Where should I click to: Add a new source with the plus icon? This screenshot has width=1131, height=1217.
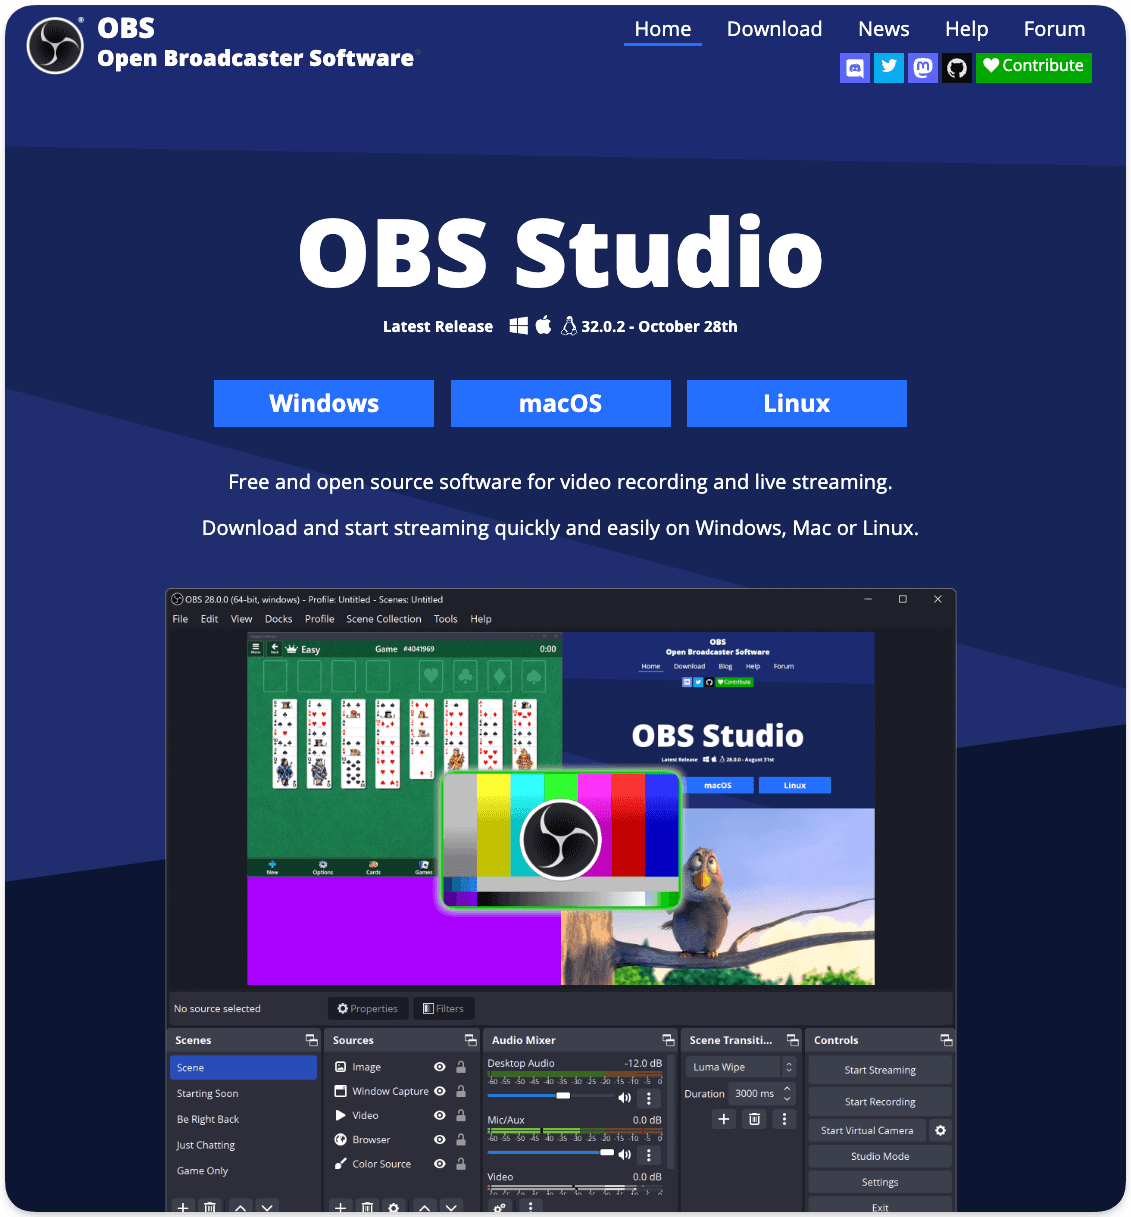pyautogui.click(x=340, y=1207)
